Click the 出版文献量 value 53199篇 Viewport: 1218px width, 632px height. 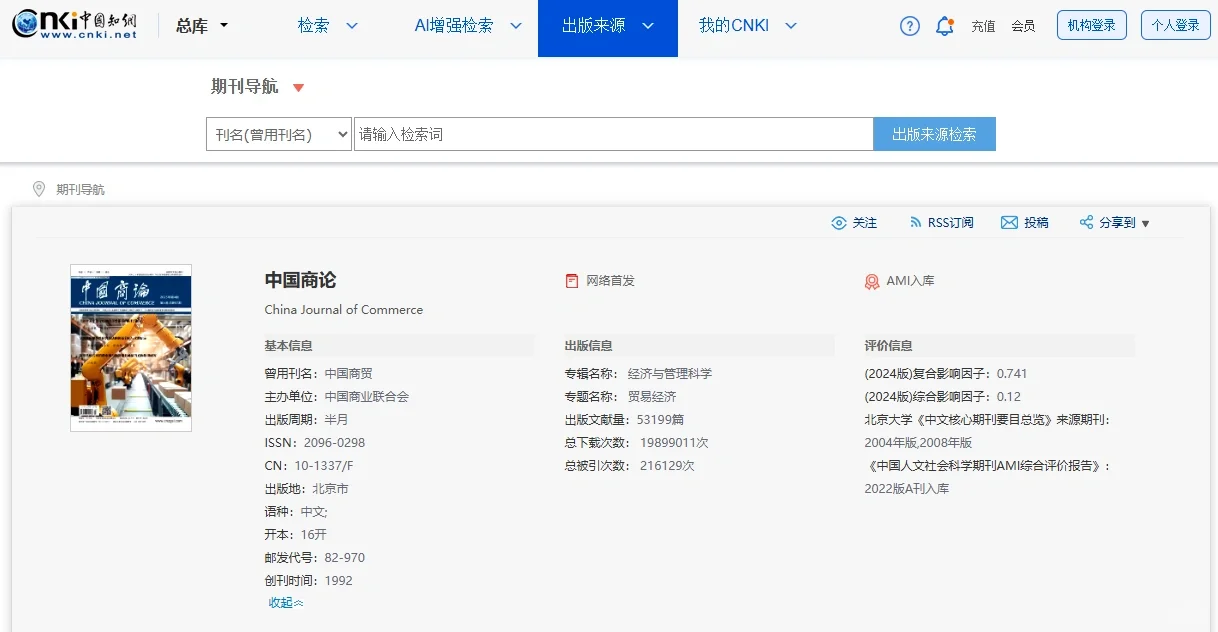pyautogui.click(x=660, y=420)
